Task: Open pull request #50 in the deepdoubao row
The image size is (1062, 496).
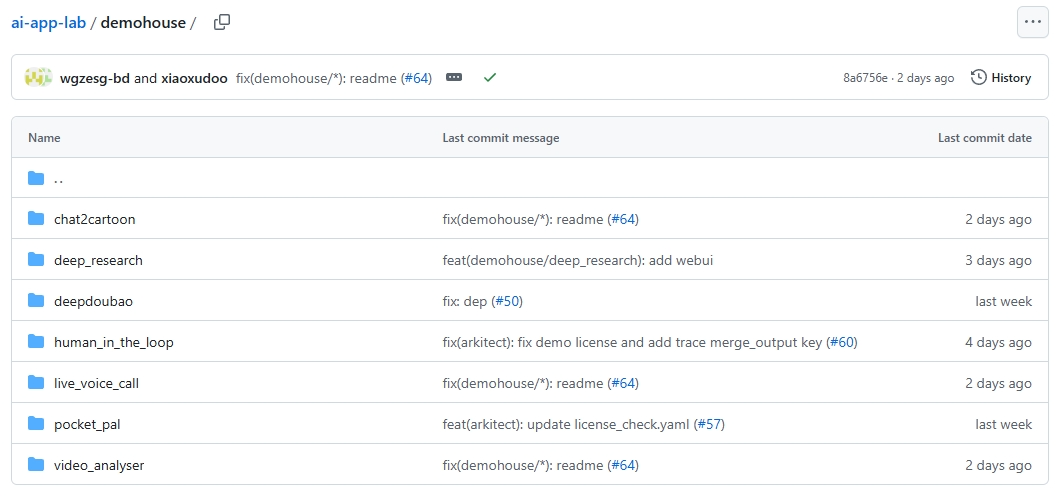Action: pyautogui.click(x=507, y=301)
